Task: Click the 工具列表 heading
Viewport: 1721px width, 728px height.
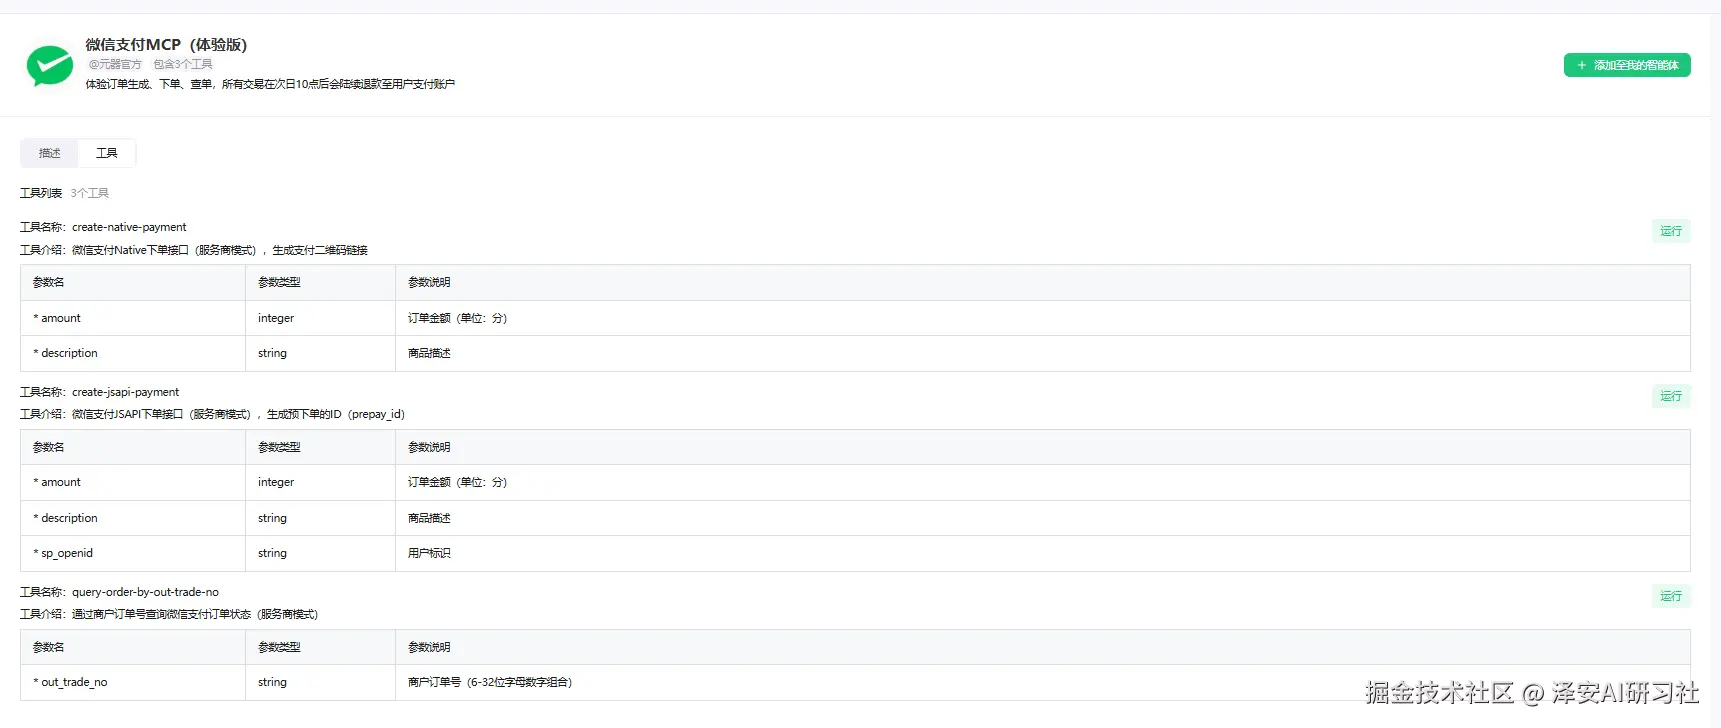Action: pos(41,193)
